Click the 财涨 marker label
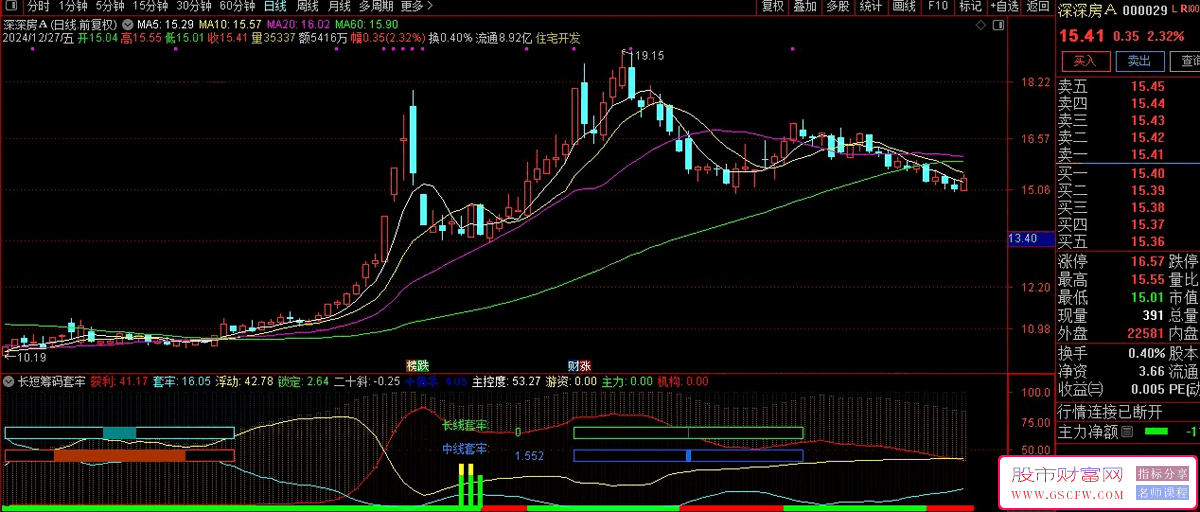Viewport: 1200px width, 512px height. 578,366
